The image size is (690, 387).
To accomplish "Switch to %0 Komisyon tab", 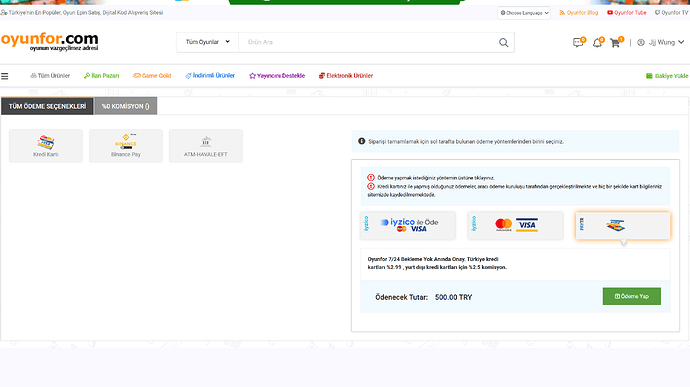I will tap(126, 106).
